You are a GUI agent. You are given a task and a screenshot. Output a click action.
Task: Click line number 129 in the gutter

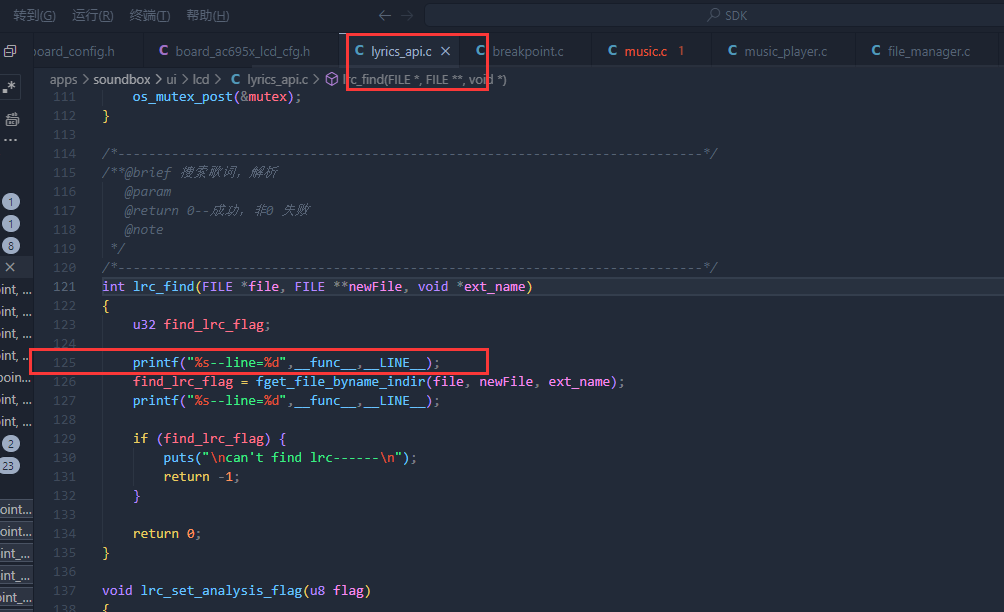pos(64,439)
